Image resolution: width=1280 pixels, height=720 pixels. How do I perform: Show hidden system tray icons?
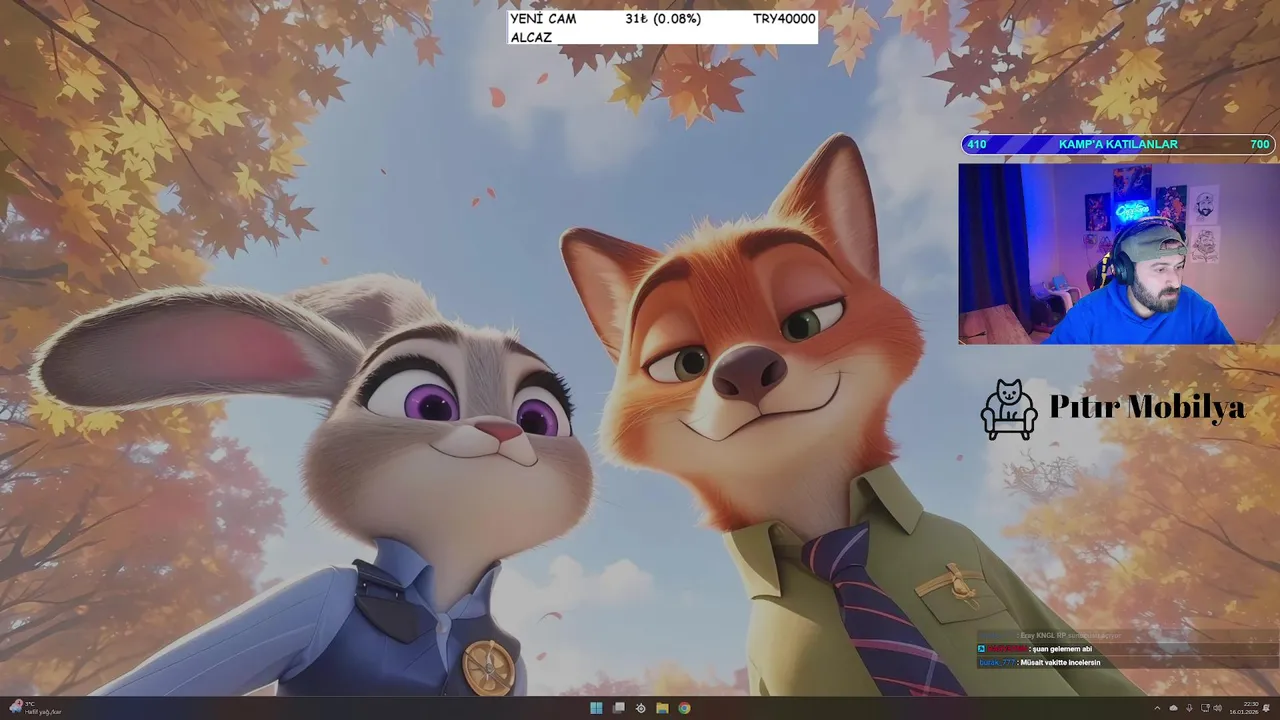click(x=1157, y=708)
